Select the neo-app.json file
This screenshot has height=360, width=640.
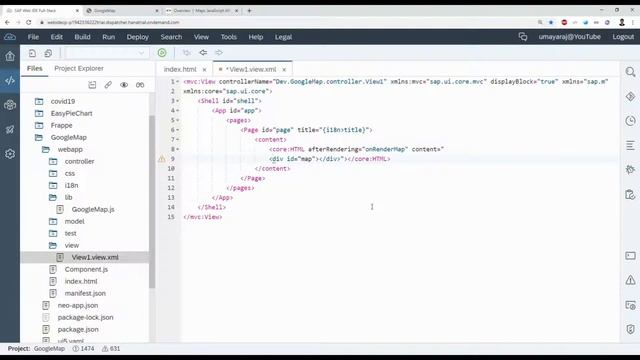point(78,305)
